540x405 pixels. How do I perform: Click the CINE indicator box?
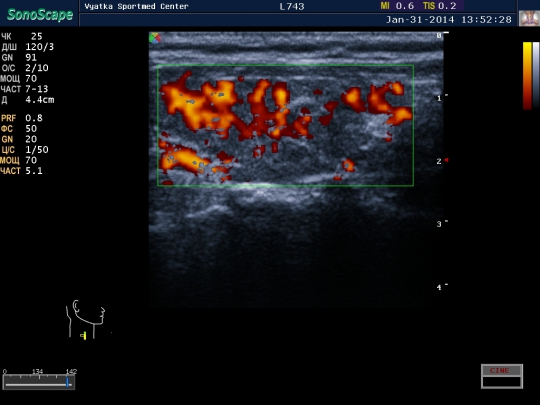(502, 376)
